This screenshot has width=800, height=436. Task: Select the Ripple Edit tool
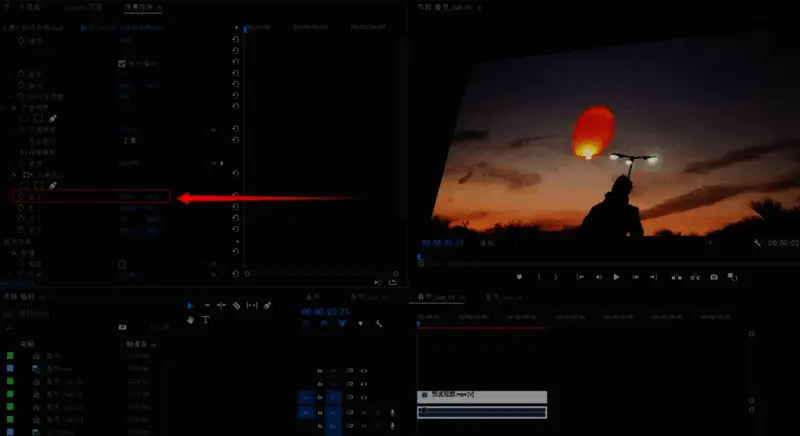coord(221,305)
